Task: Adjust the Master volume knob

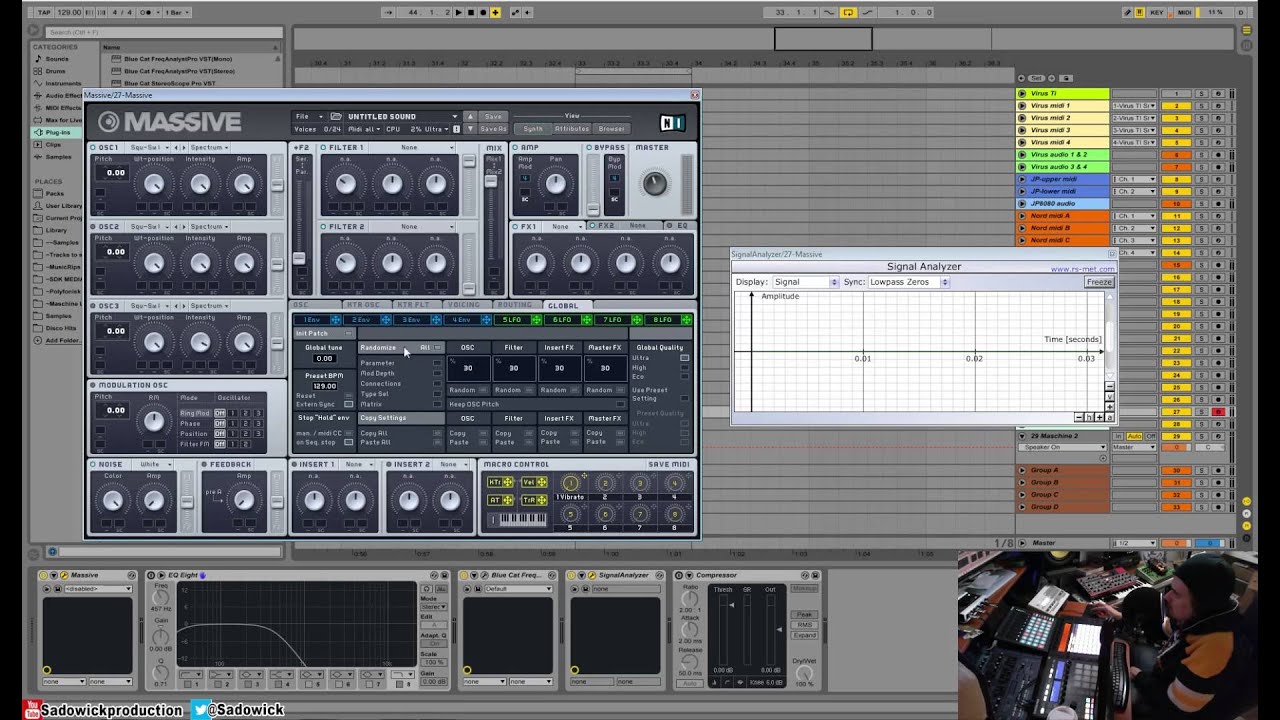Action: [x=653, y=183]
